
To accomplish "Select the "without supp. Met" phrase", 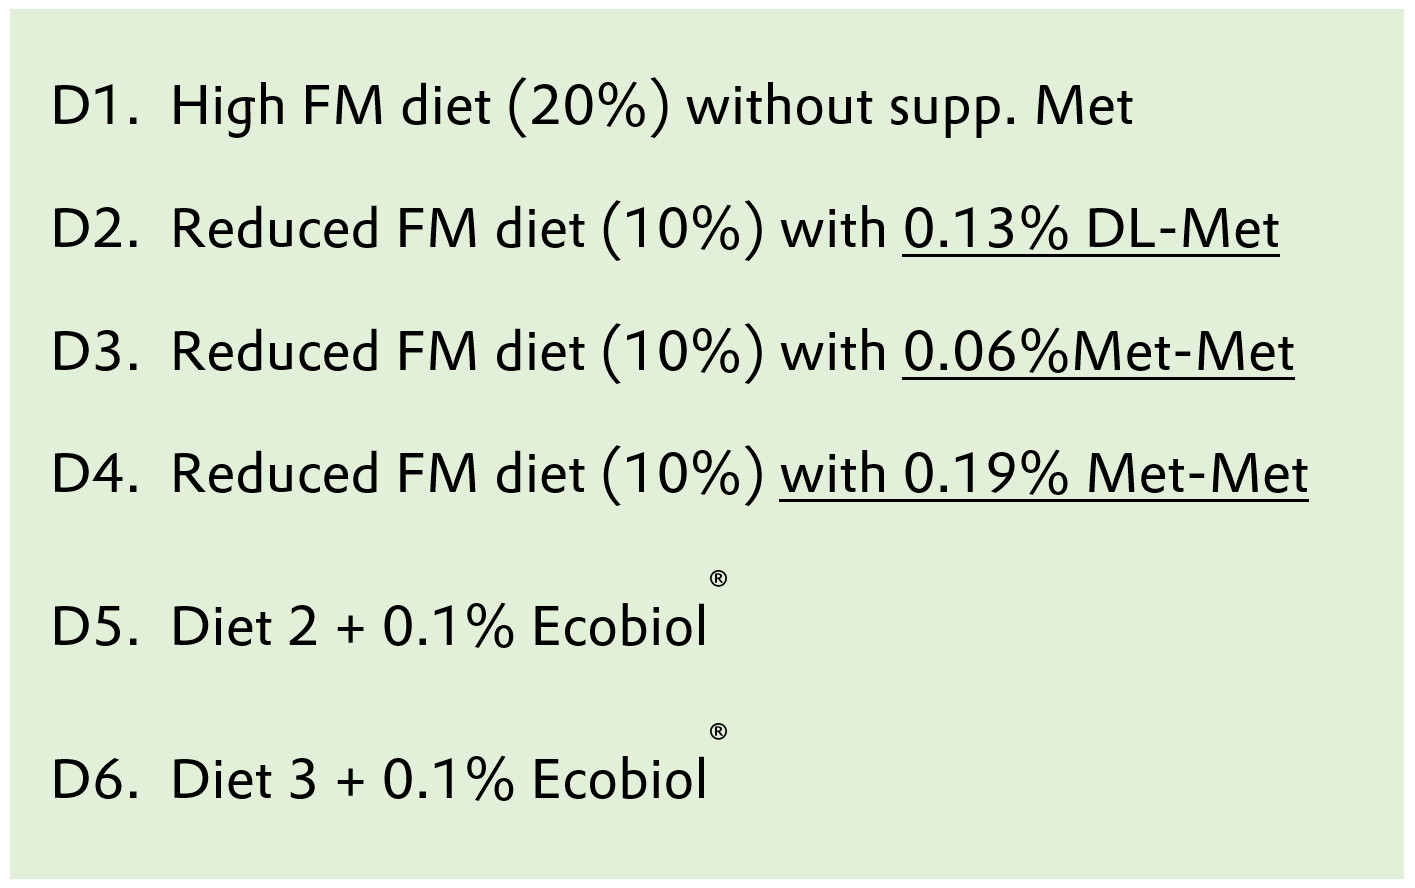I will [x=910, y=106].
